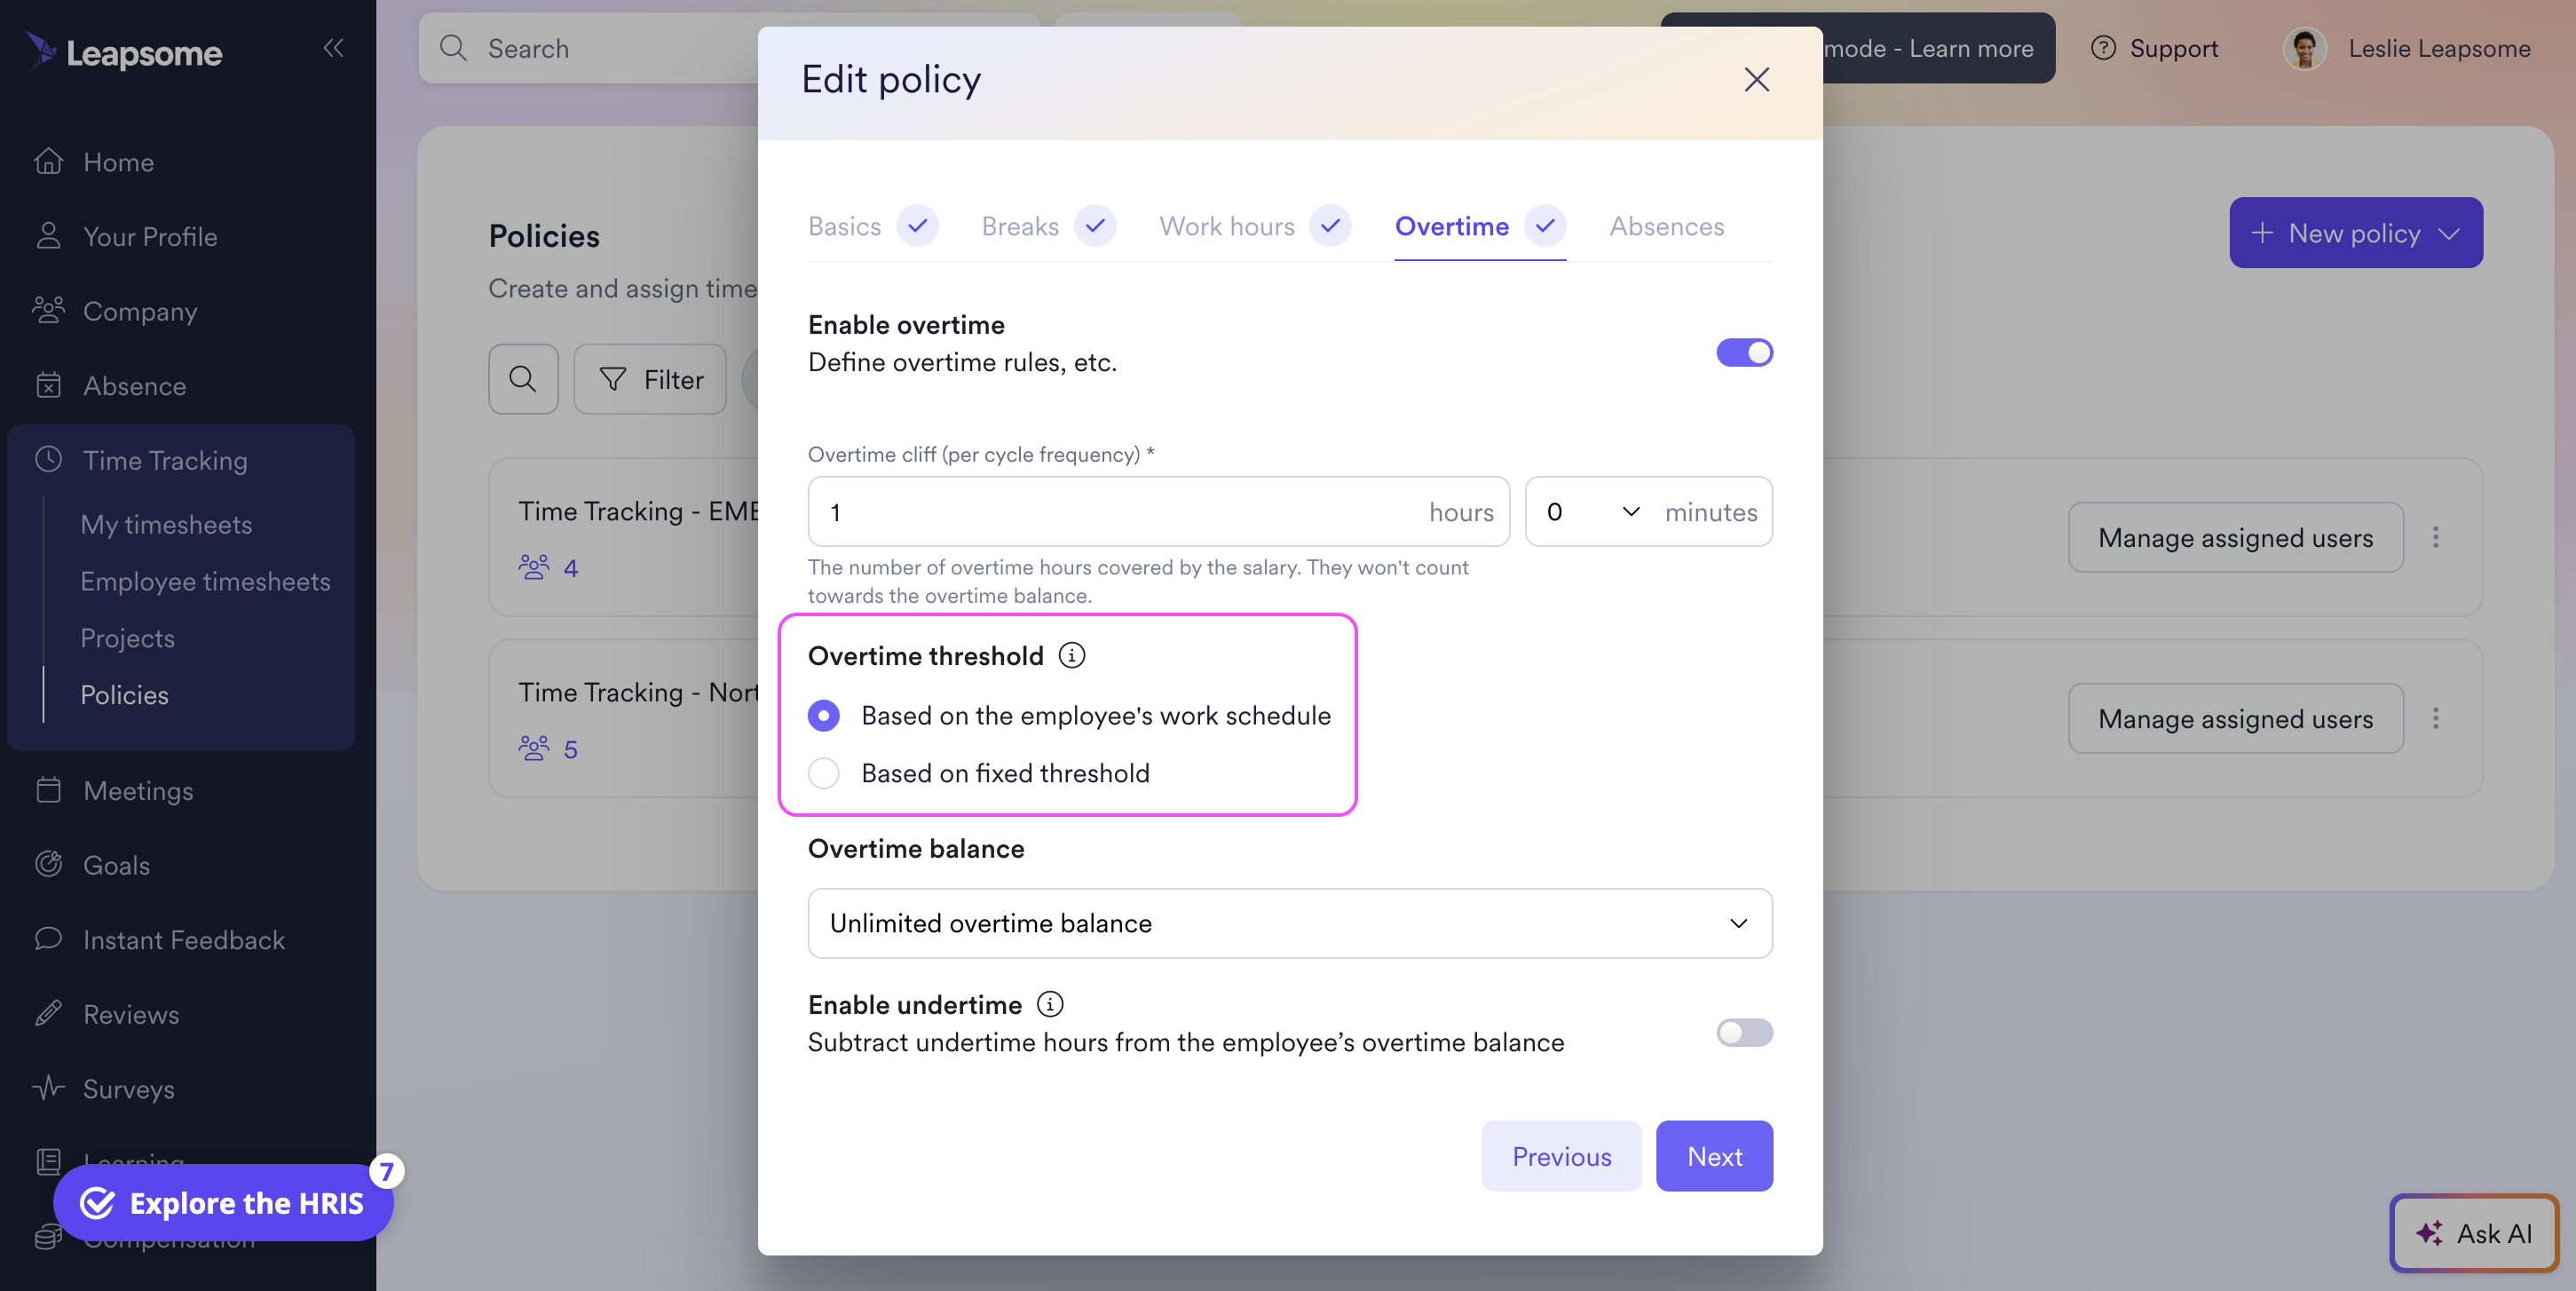Click the Enable undertime info icon
The image size is (2576, 1291).
point(1049,1003)
